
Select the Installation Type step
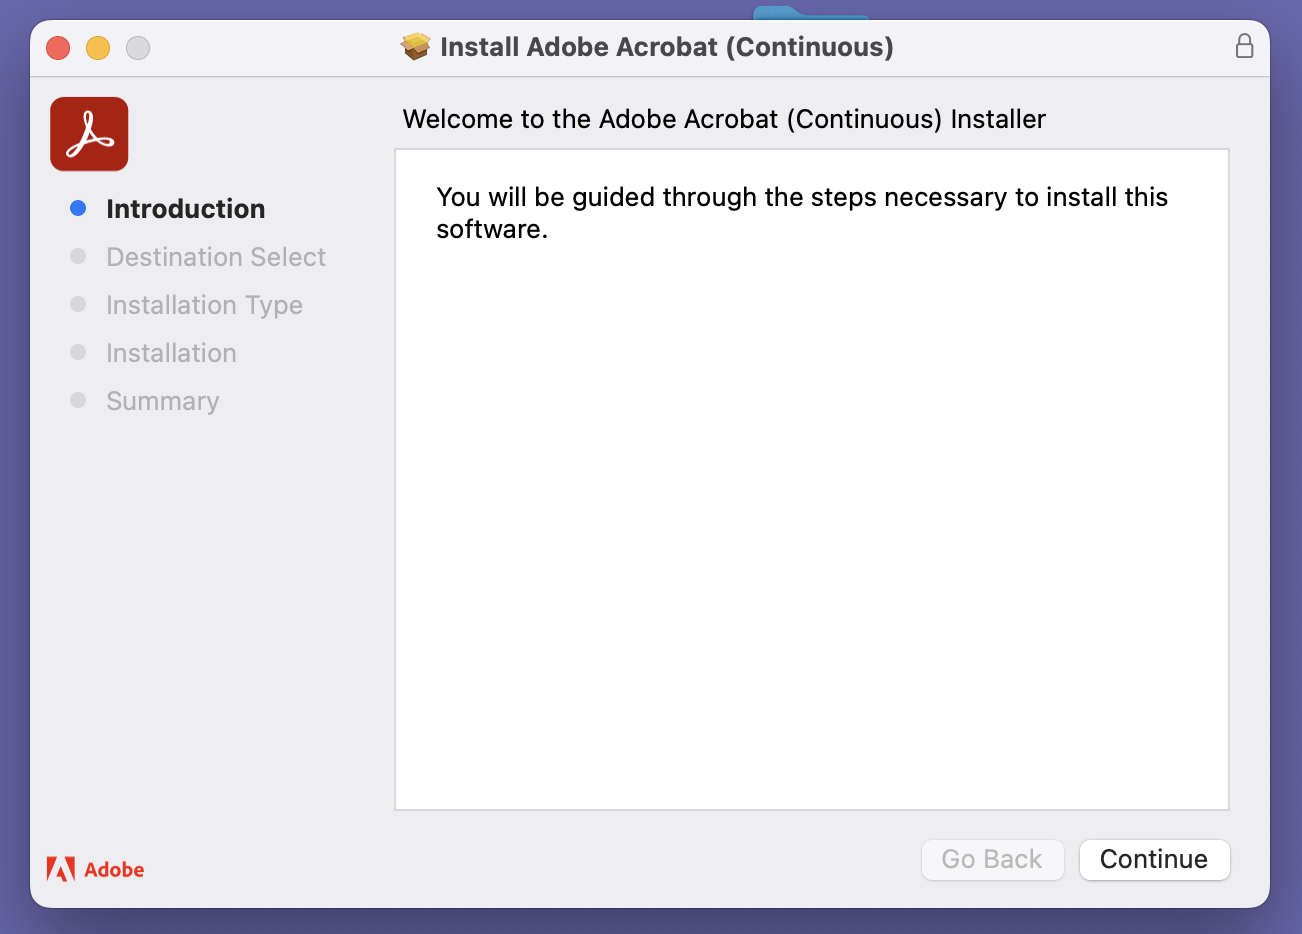(x=204, y=304)
